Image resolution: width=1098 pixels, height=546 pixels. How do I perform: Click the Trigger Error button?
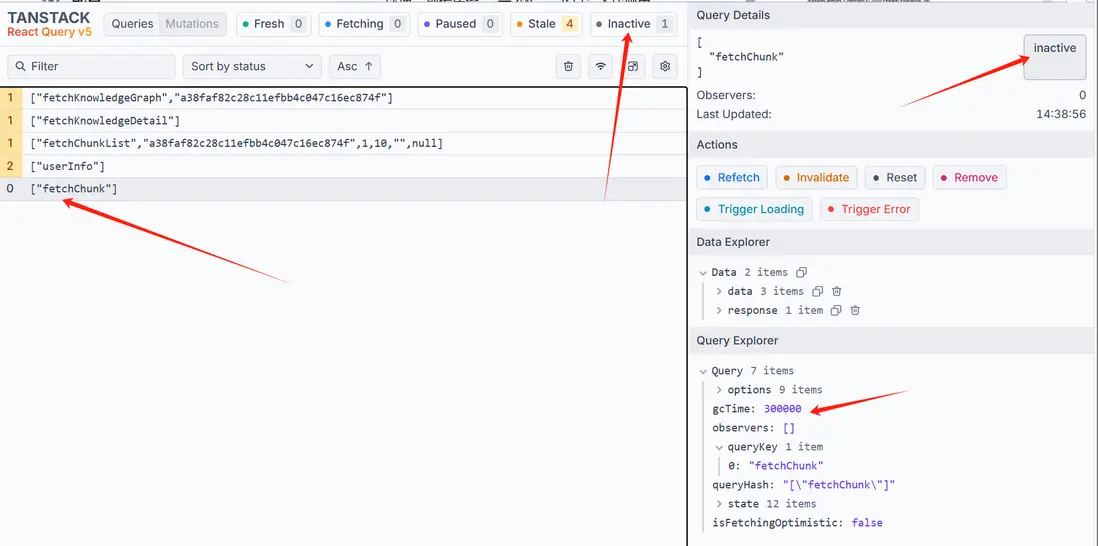click(869, 209)
